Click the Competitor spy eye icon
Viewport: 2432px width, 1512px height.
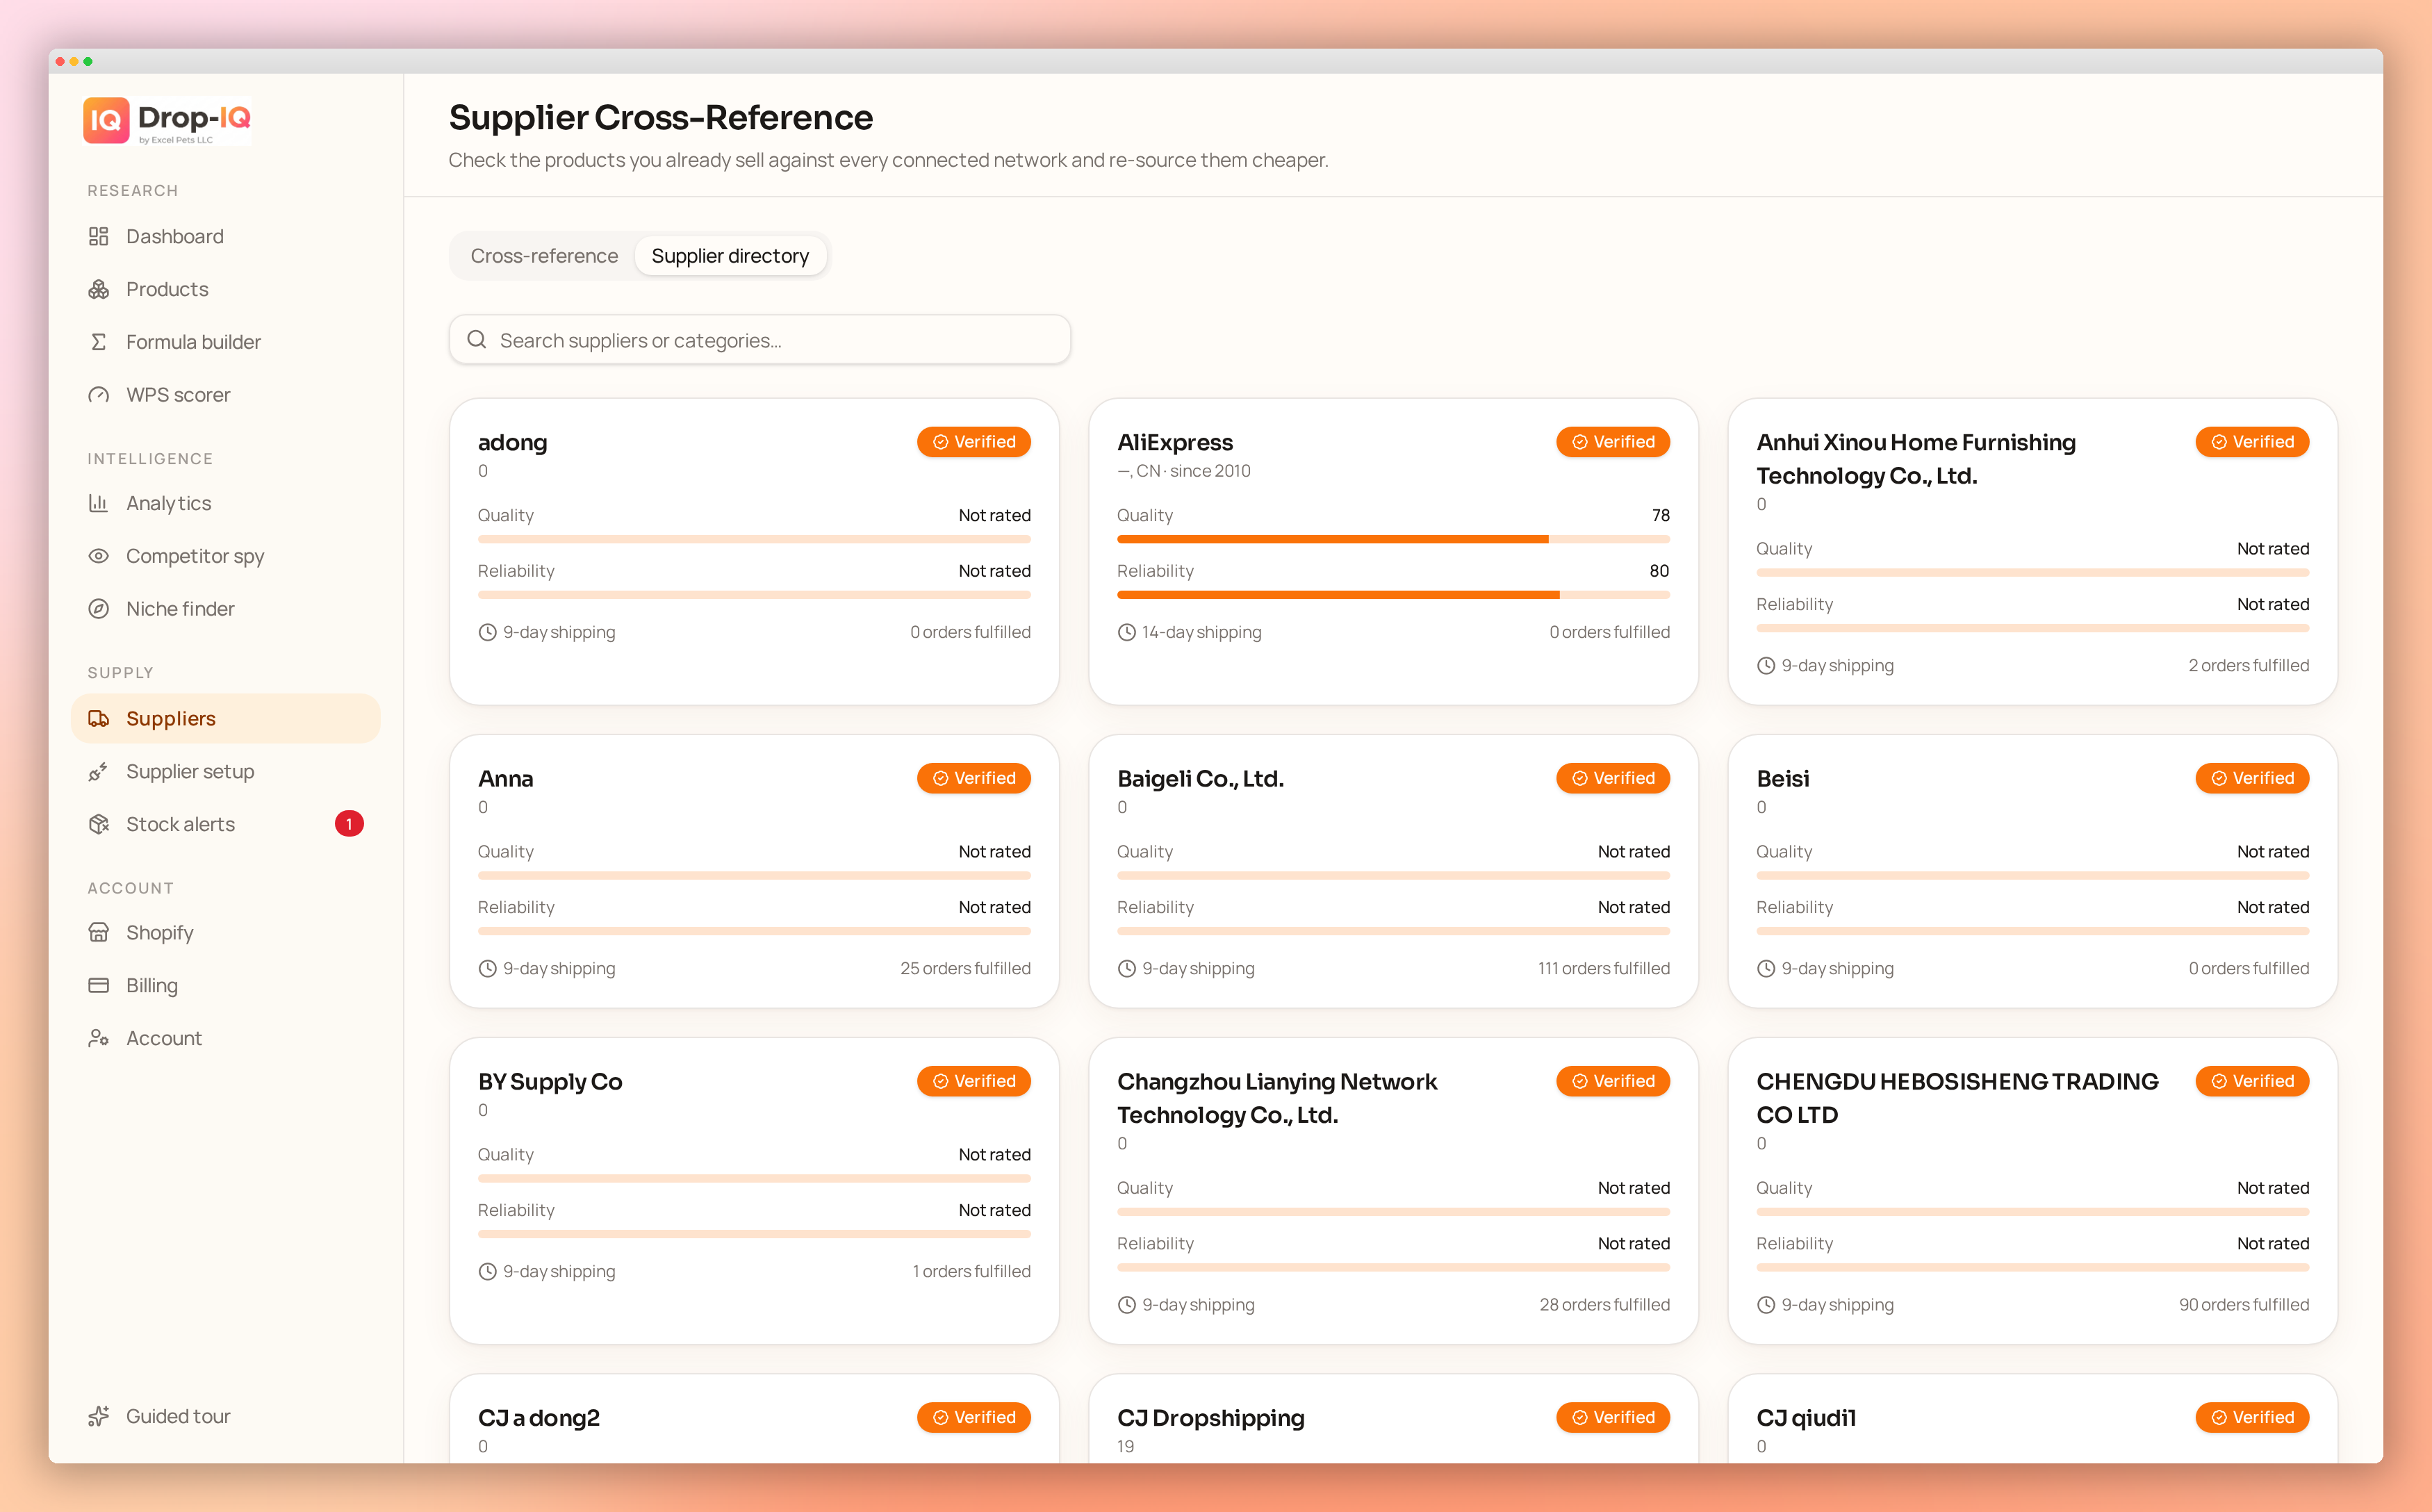[98, 556]
